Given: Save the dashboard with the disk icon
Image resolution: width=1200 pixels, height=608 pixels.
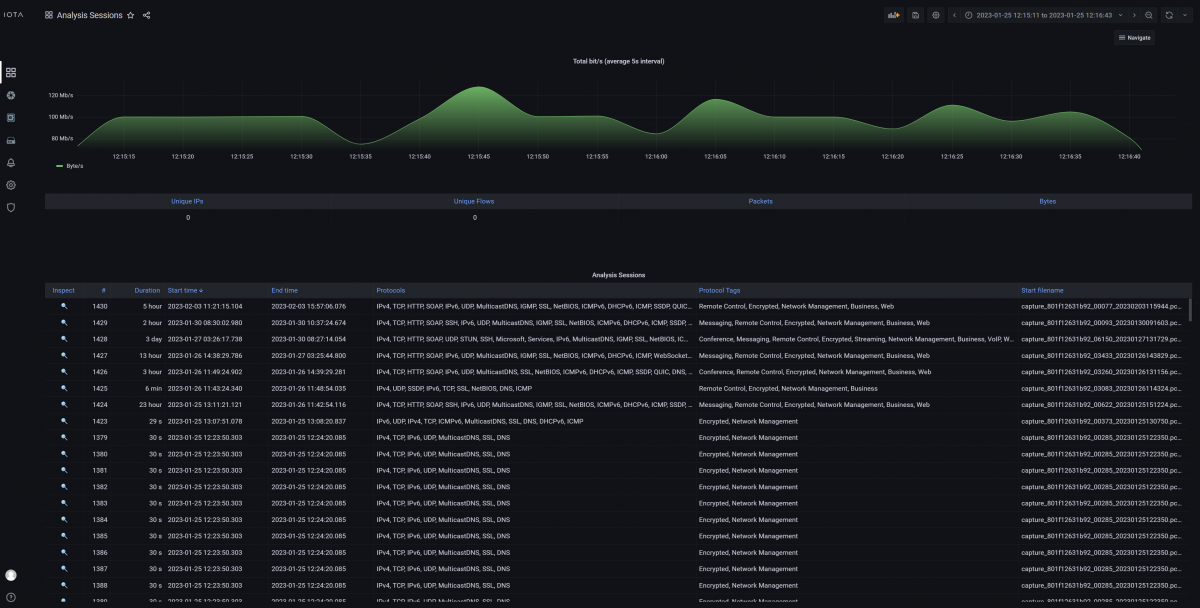Looking at the screenshot, I should point(915,15).
